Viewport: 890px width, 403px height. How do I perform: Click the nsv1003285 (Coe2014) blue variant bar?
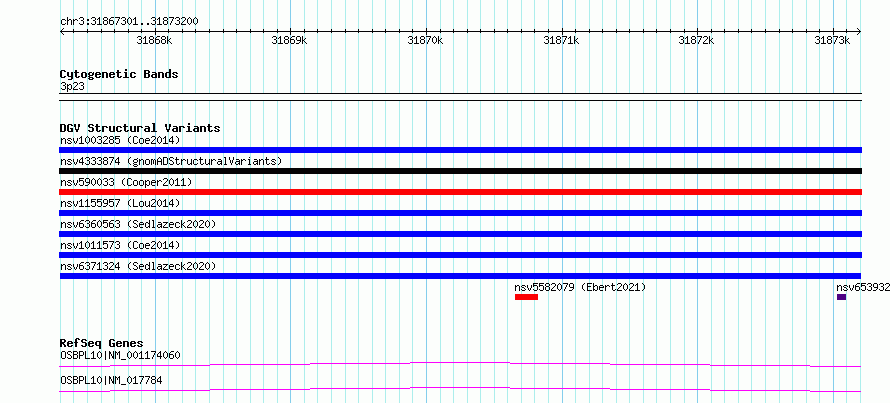tap(460, 150)
